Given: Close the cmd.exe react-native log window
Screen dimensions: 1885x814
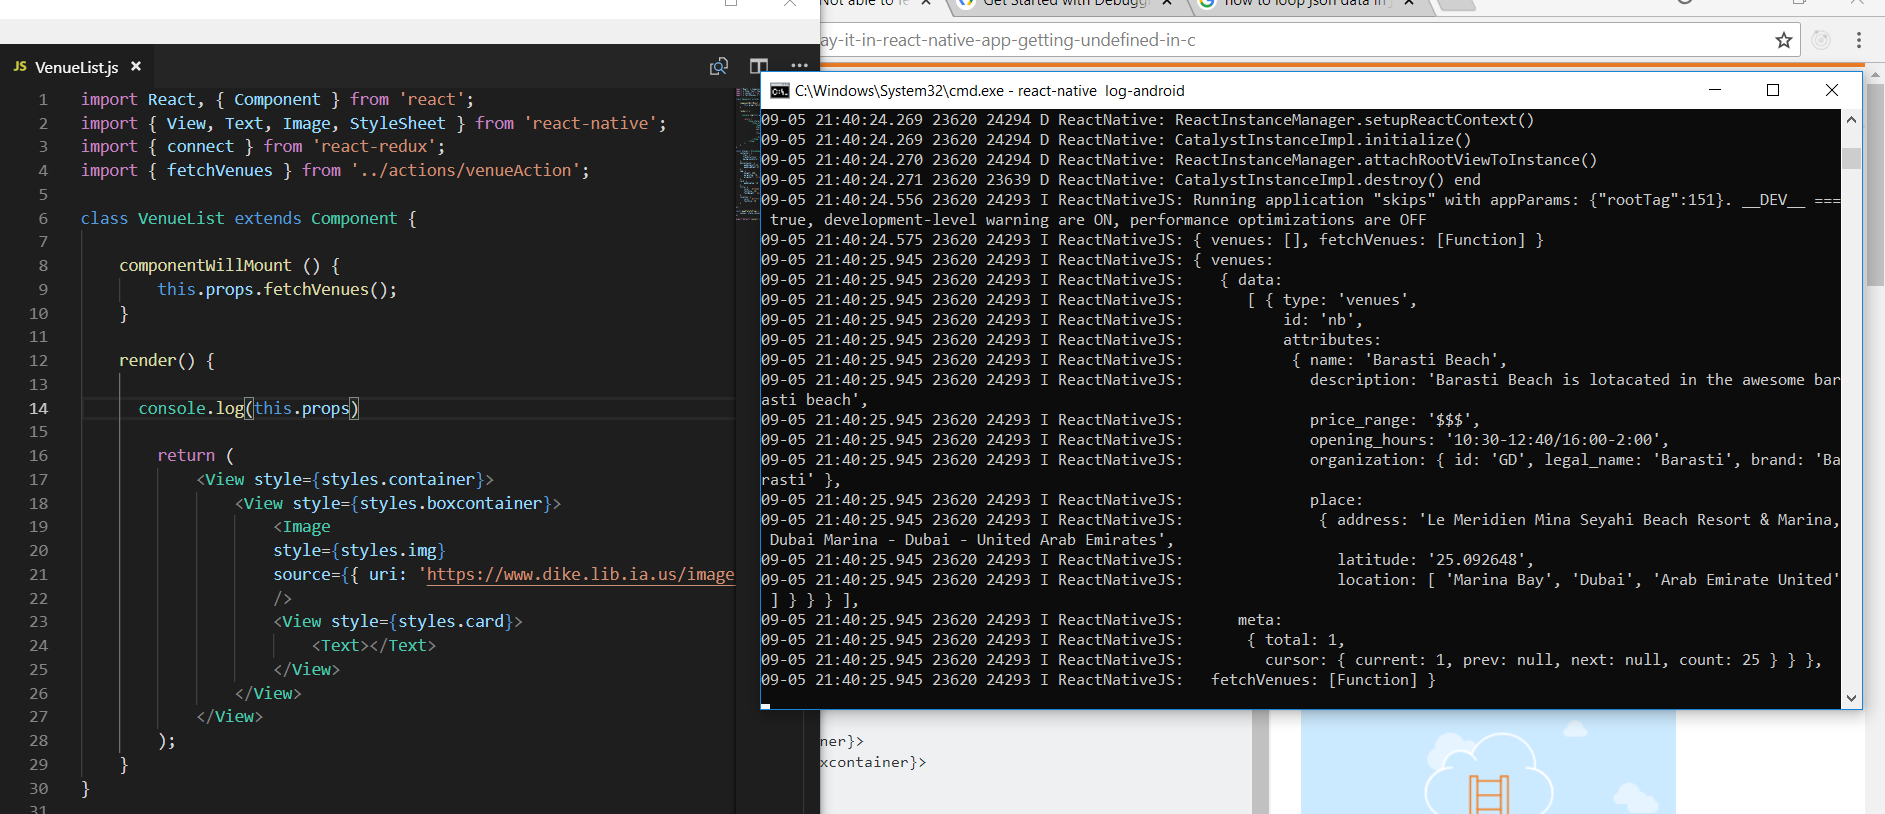Looking at the screenshot, I should (1832, 90).
